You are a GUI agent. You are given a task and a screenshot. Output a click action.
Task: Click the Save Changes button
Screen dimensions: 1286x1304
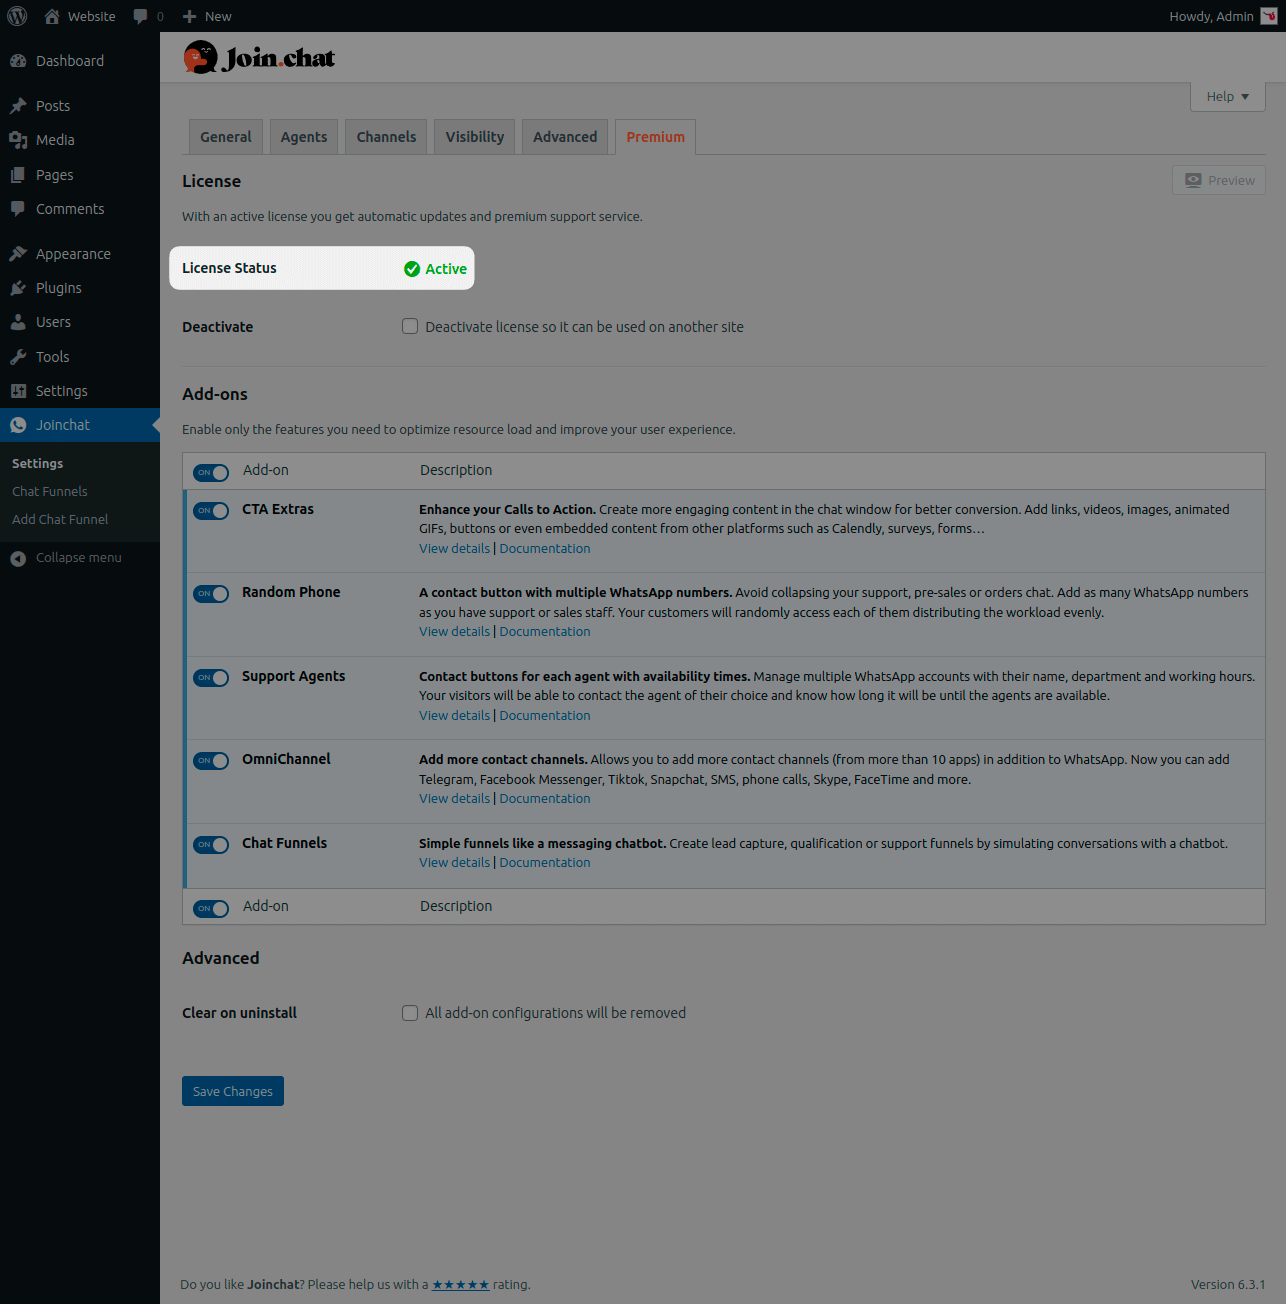coord(232,1091)
